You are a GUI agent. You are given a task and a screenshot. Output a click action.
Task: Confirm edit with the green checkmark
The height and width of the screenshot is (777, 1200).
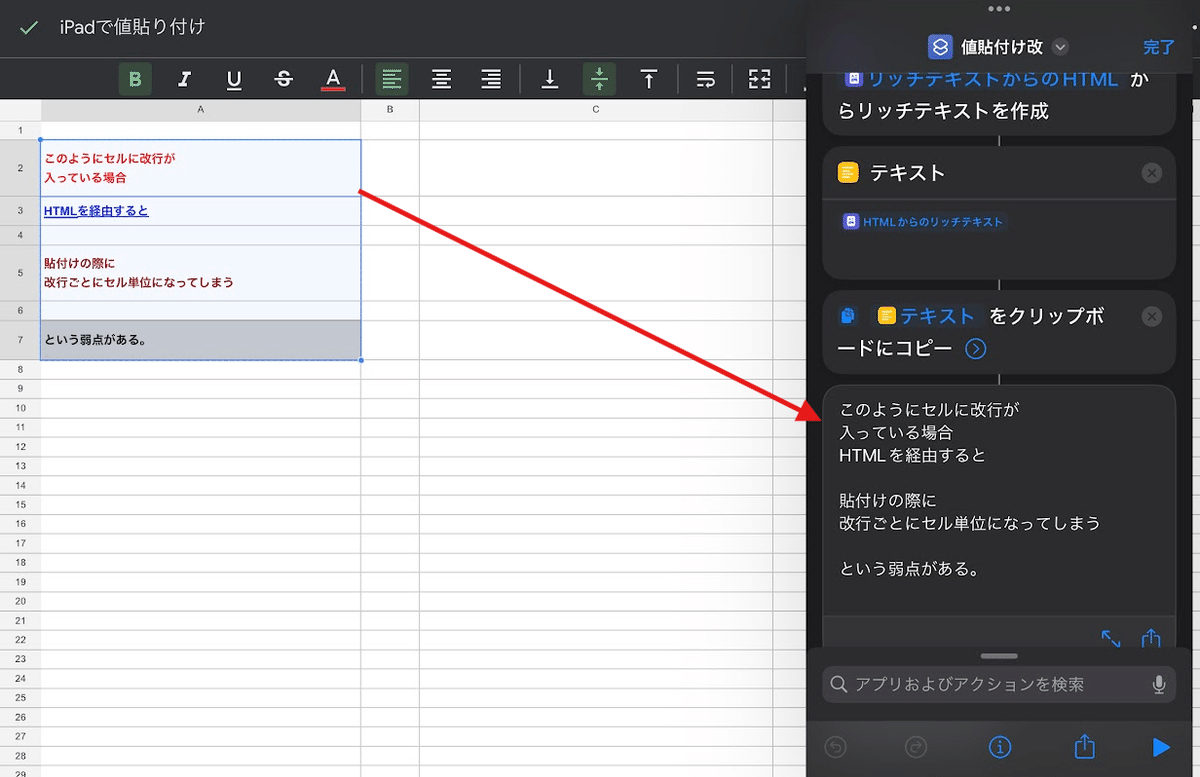[28, 28]
